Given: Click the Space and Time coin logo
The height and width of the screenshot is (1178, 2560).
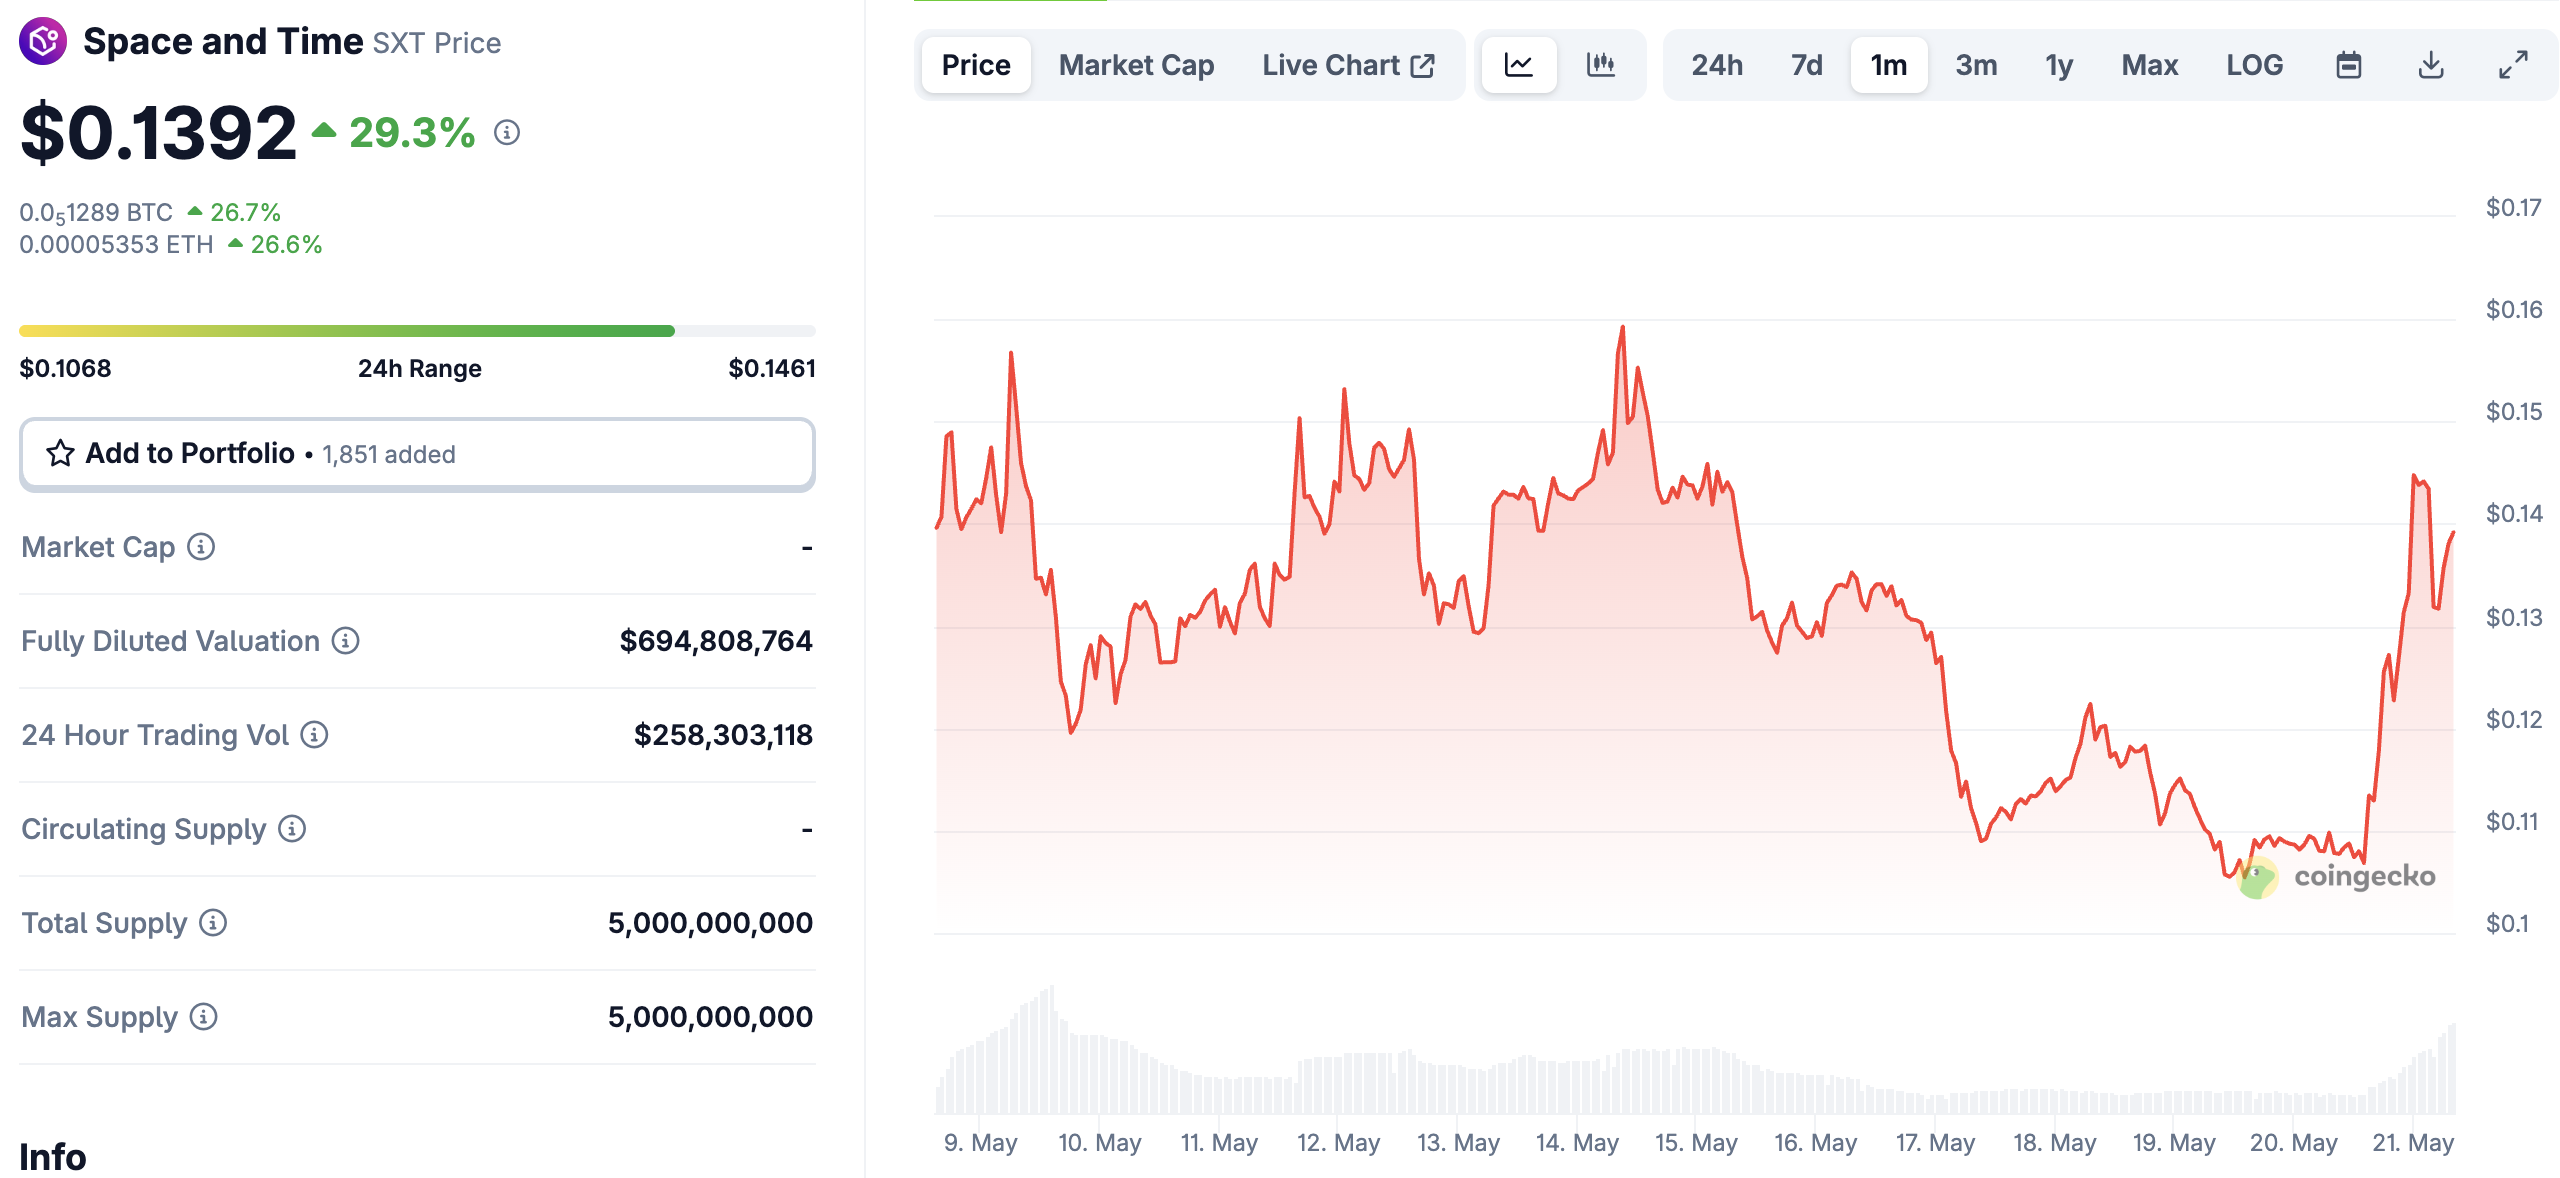Looking at the screenshot, I should [43, 41].
